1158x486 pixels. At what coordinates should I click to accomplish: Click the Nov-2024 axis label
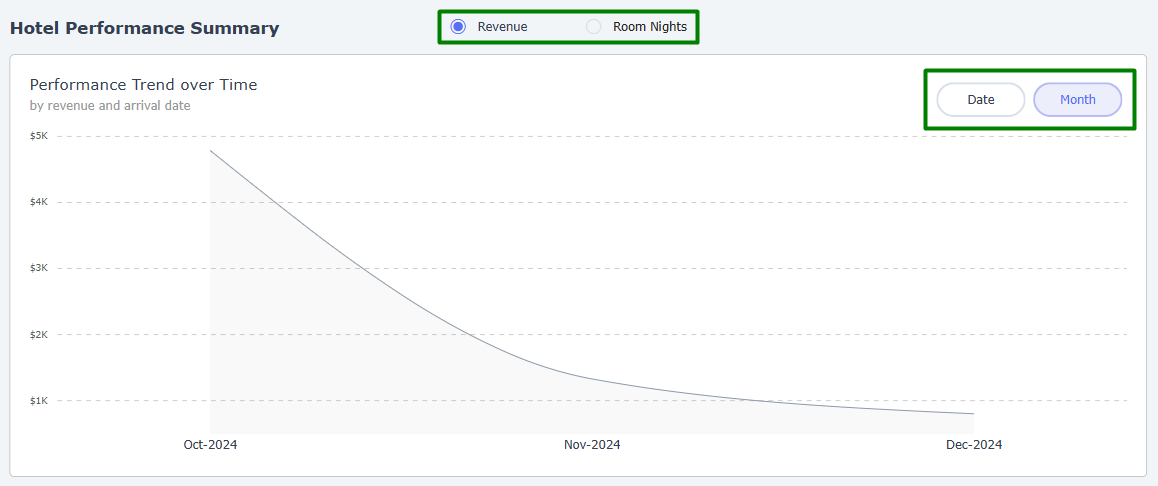pyautogui.click(x=592, y=445)
